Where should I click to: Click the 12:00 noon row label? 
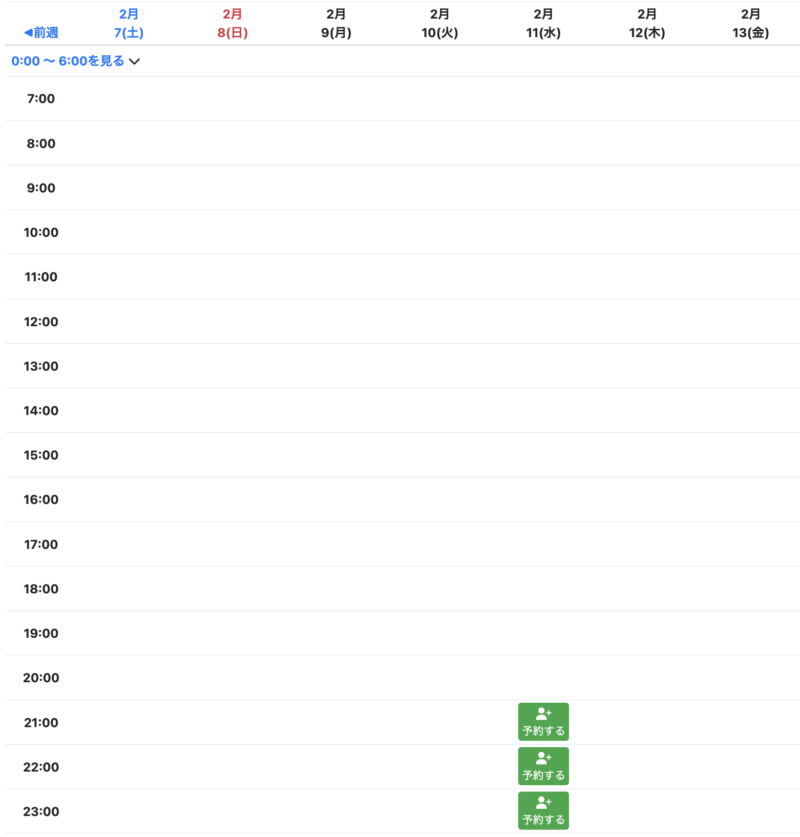pyautogui.click(x=41, y=321)
